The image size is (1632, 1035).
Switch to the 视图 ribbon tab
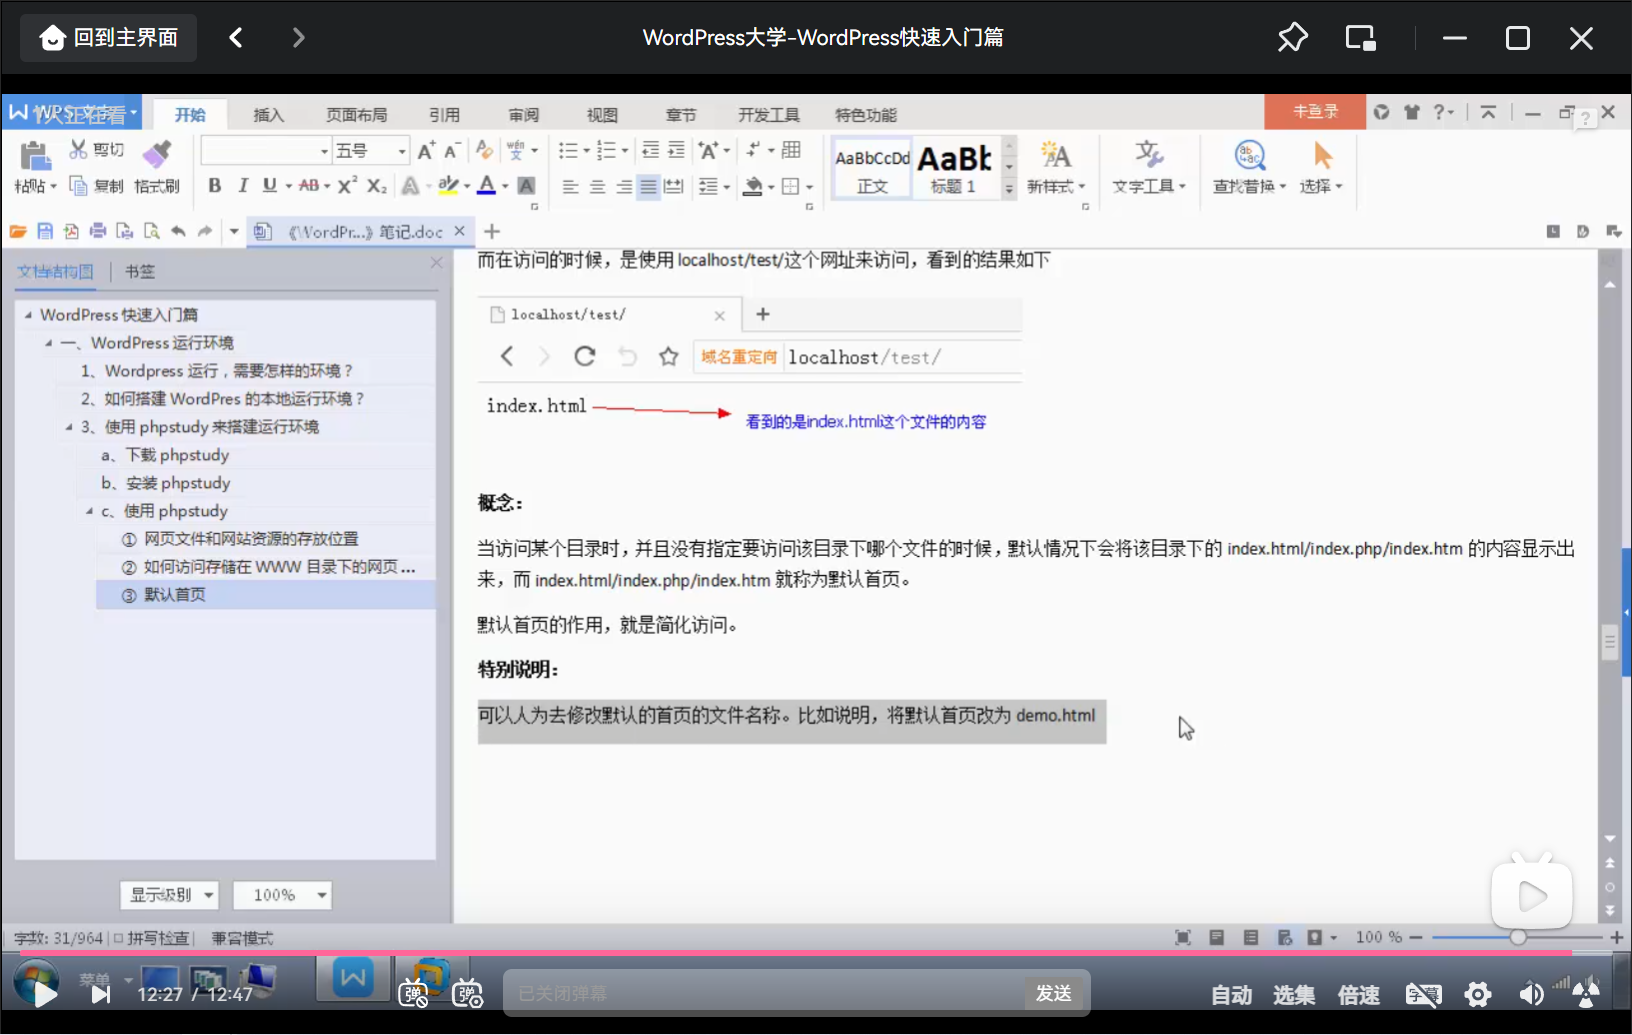coord(602,115)
